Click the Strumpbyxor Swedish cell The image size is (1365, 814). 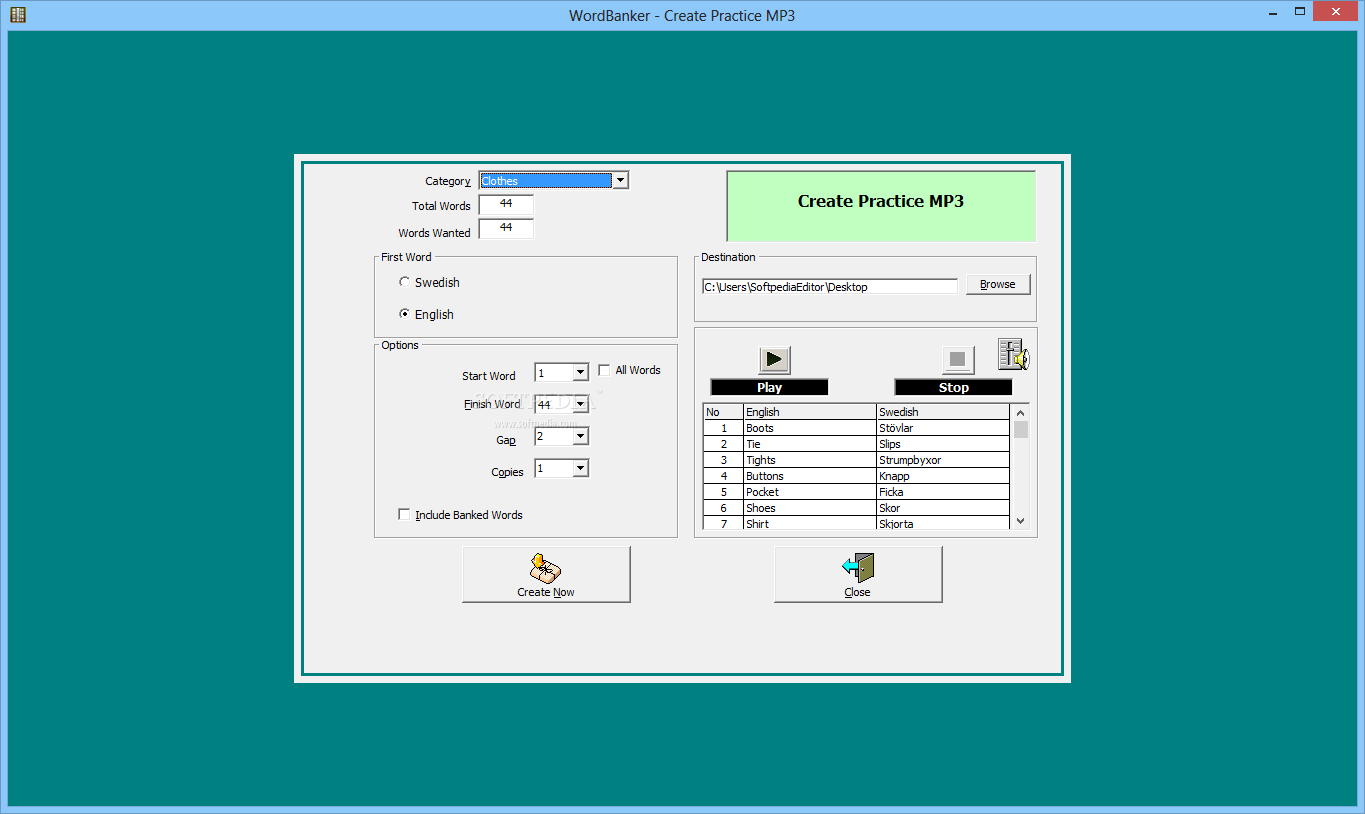click(943, 460)
